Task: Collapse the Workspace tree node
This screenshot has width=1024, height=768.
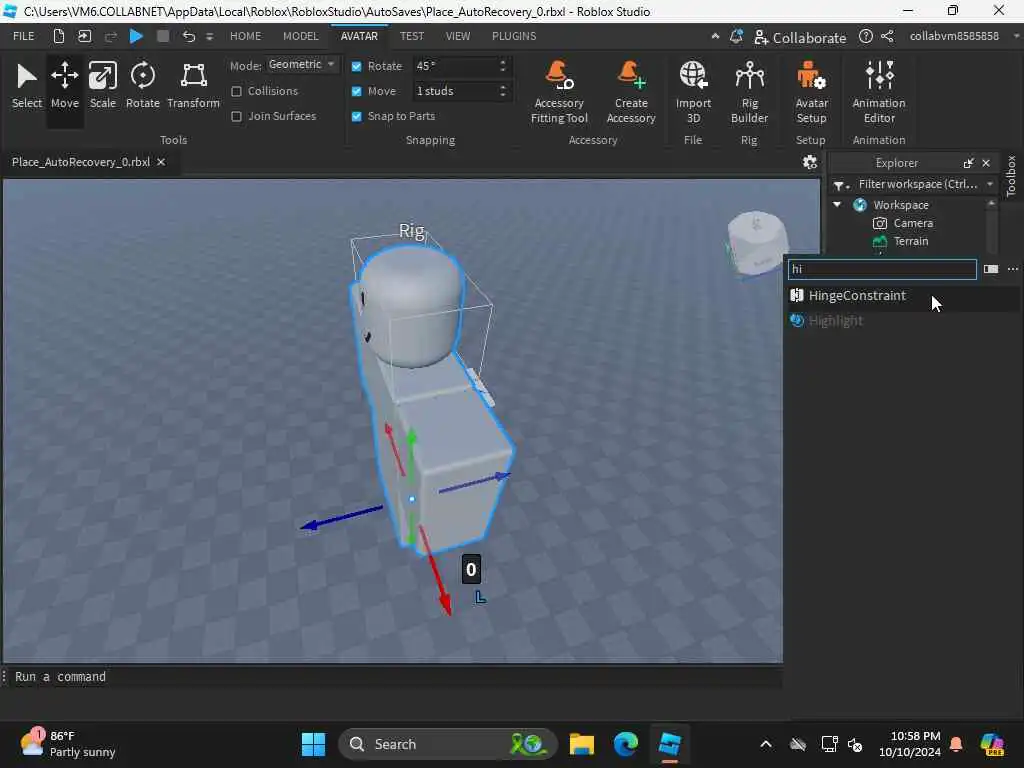Action: pyautogui.click(x=837, y=205)
